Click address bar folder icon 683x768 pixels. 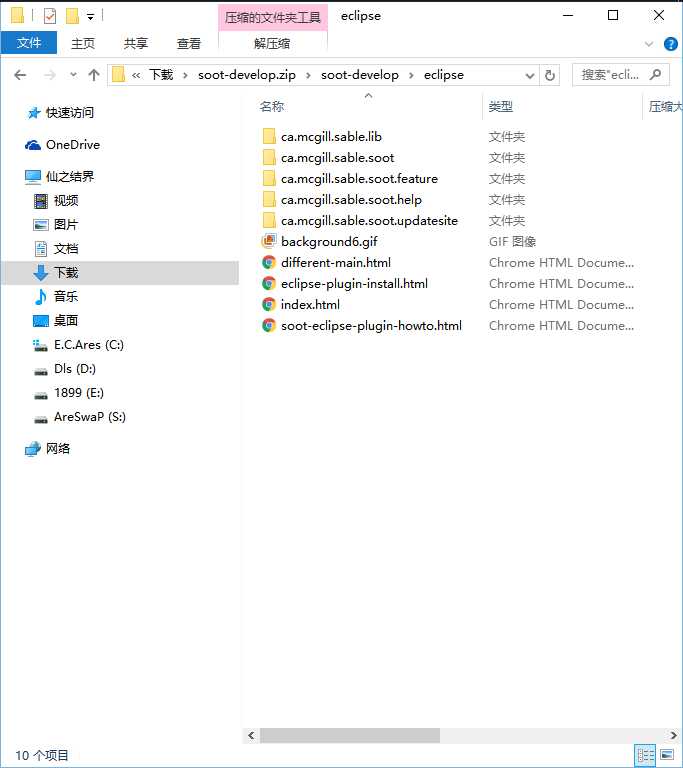click(118, 75)
